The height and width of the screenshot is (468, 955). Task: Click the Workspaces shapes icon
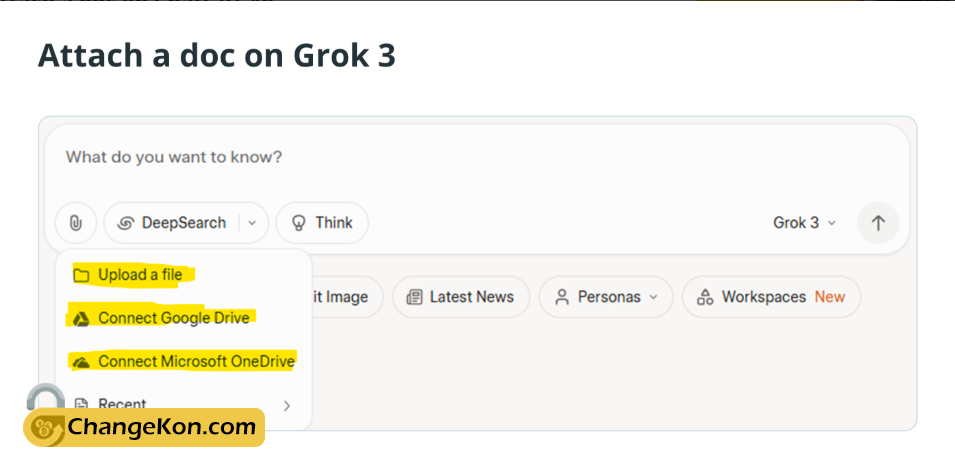(x=705, y=297)
